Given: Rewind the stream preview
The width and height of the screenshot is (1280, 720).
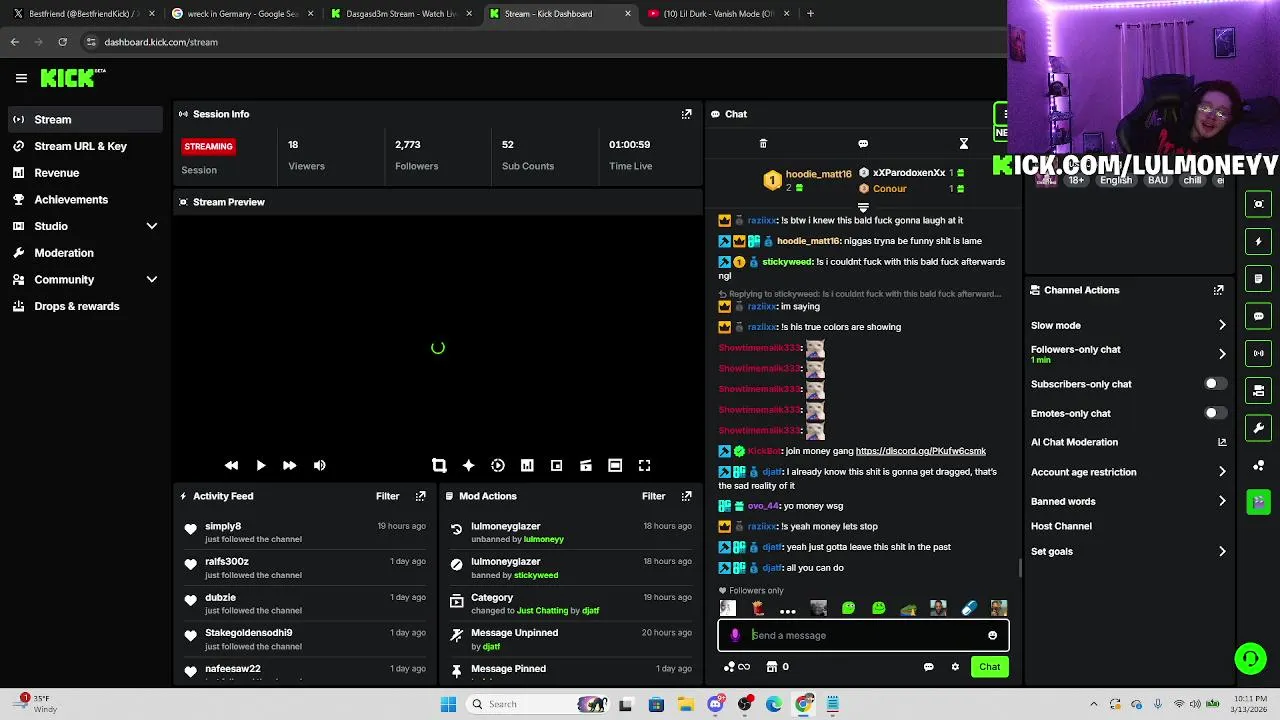Looking at the screenshot, I should [x=231, y=465].
